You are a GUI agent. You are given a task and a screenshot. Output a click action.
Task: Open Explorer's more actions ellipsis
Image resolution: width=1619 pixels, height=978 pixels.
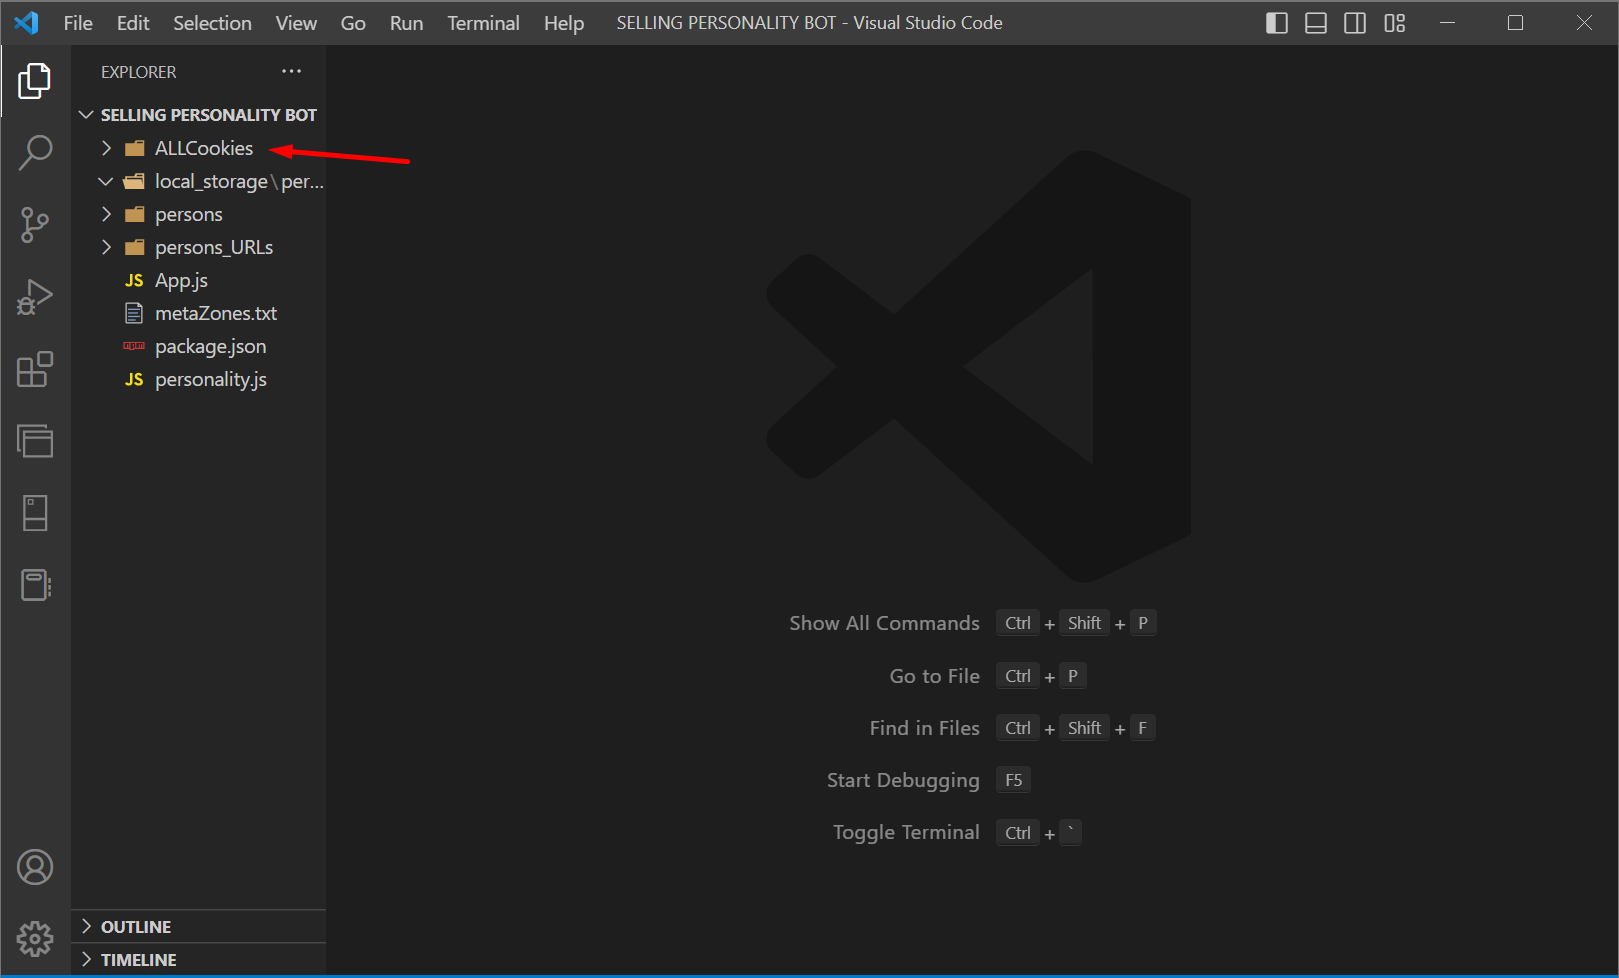coord(291,71)
